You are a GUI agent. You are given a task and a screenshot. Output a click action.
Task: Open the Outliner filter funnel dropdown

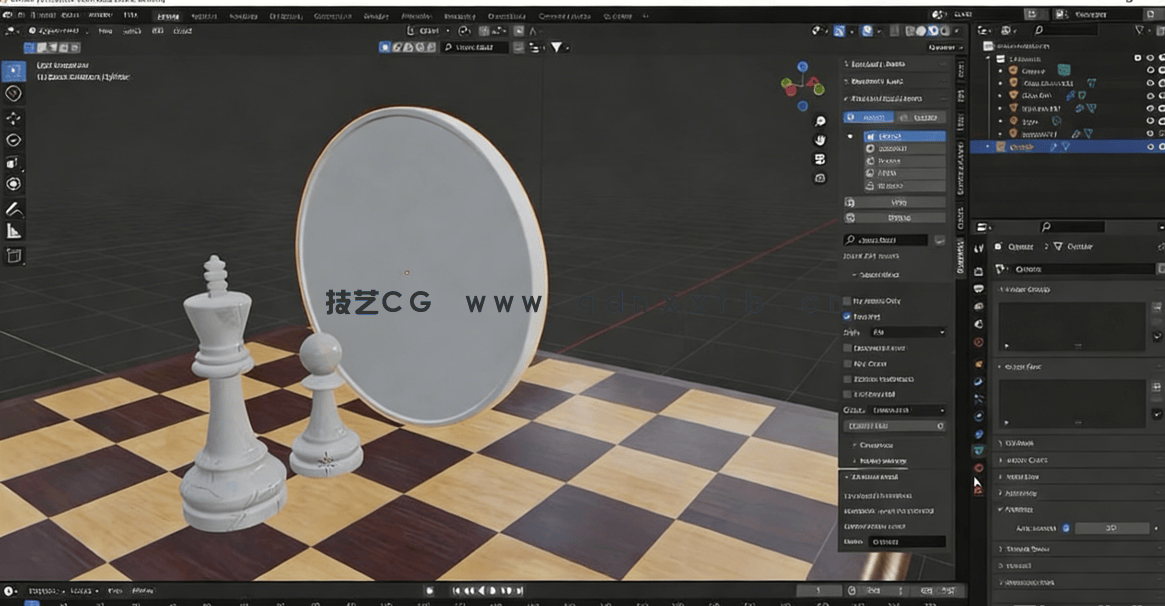pyautogui.click(x=1139, y=31)
